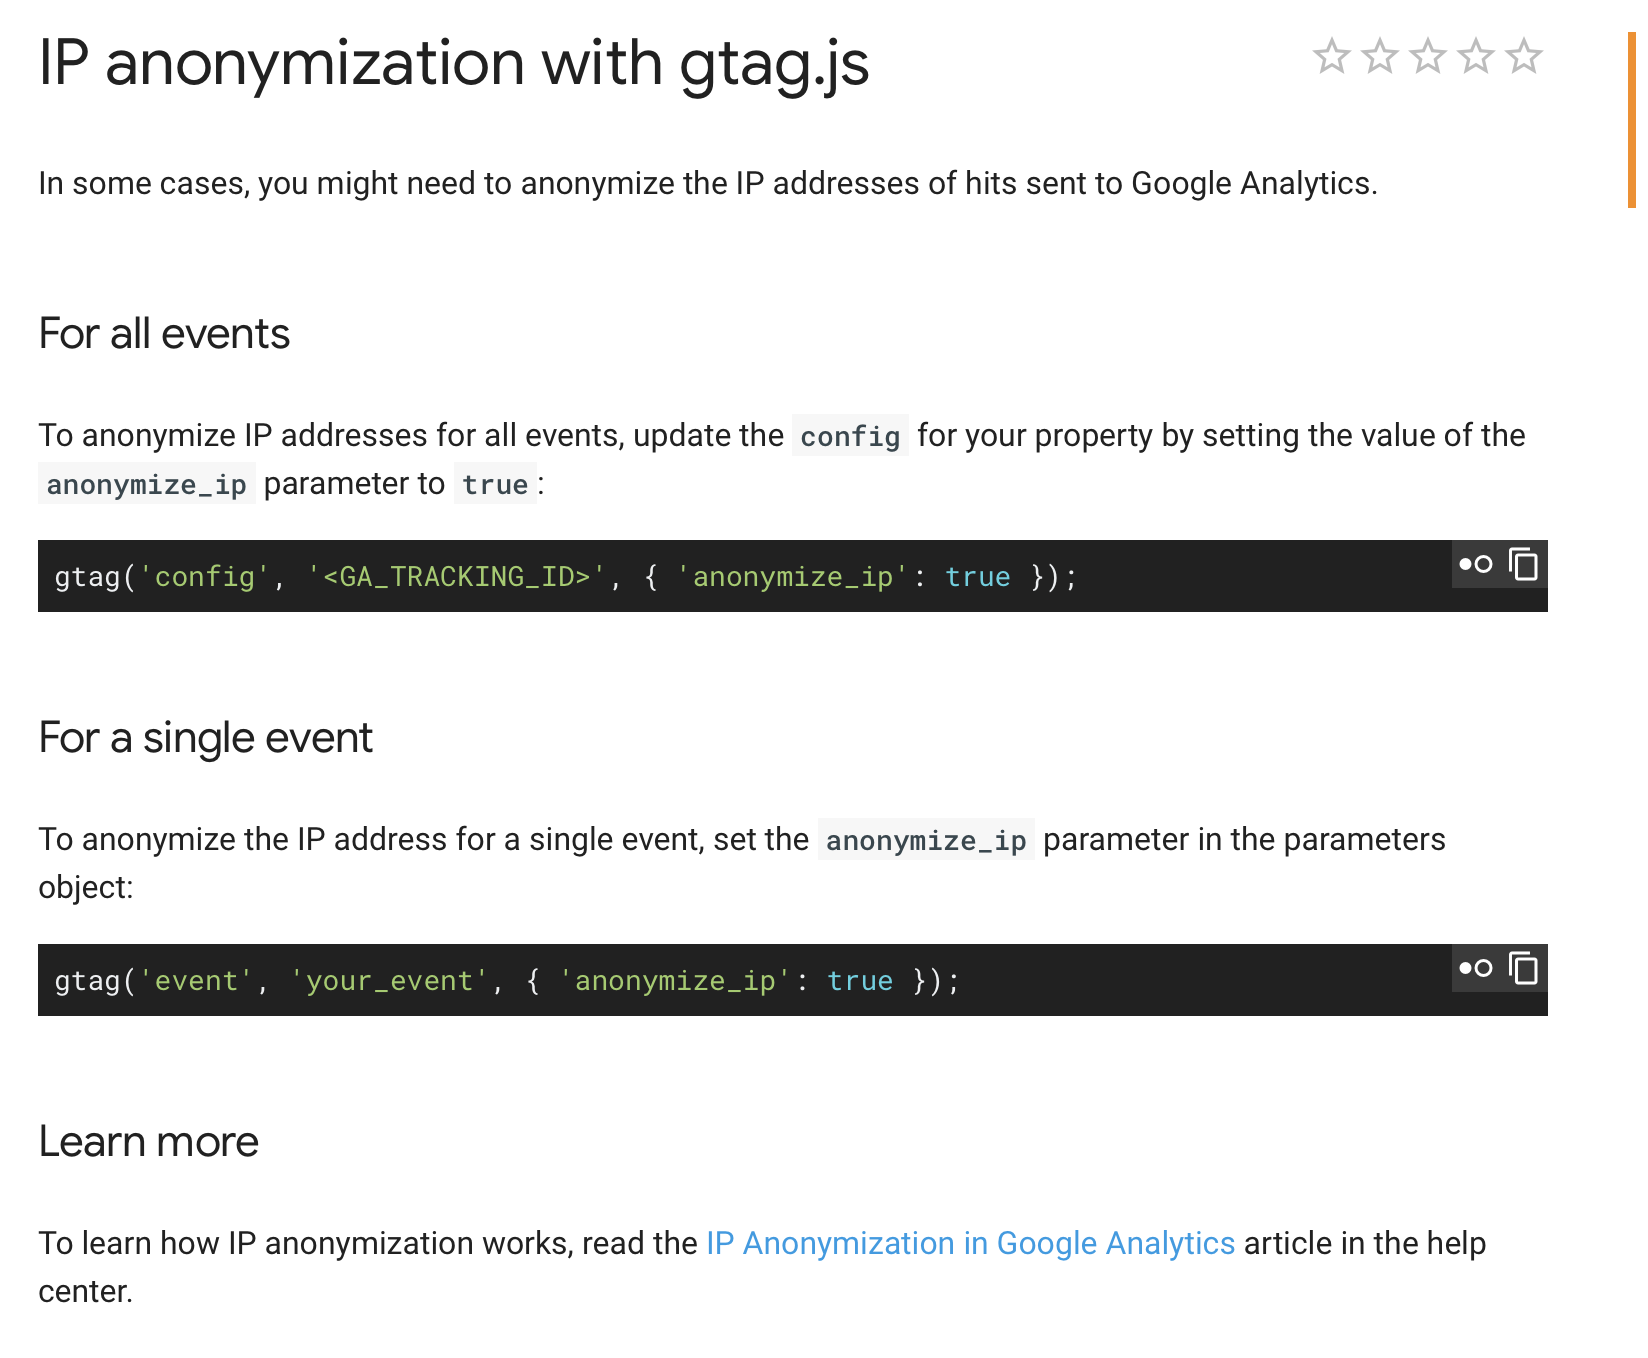The image size is (1648, 1358).
Task: Click inside the gtag('event') code snippet
Action: click(x=506, y=981)
